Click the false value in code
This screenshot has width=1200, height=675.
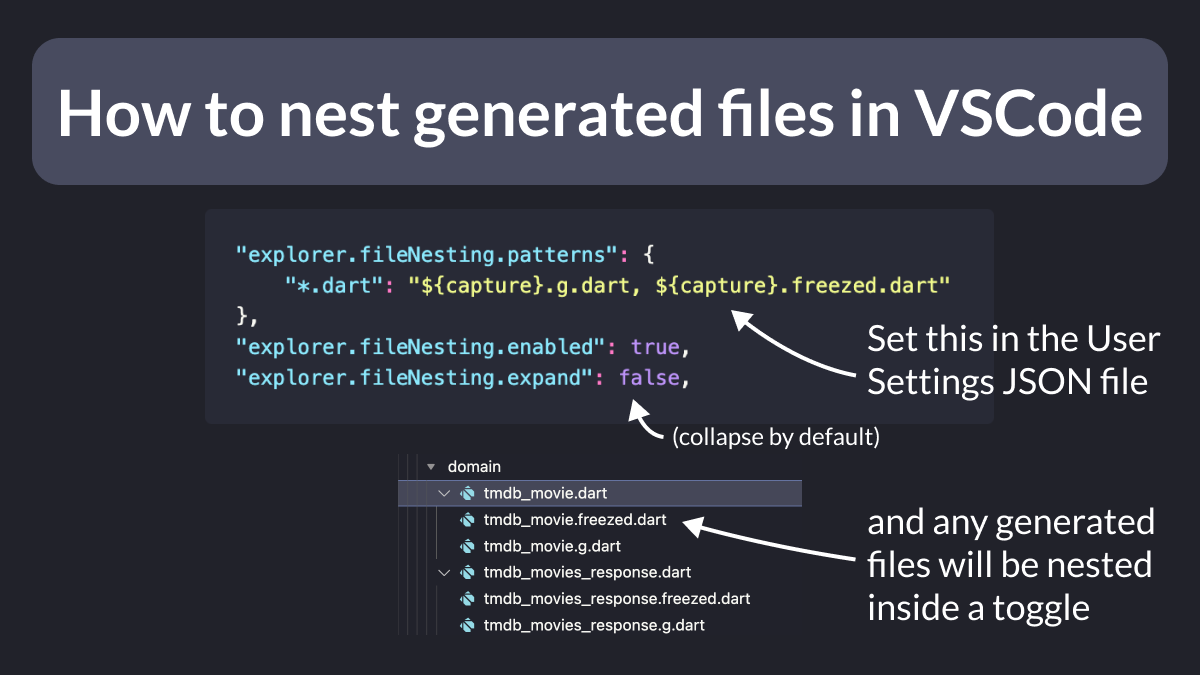click(650, 379)
